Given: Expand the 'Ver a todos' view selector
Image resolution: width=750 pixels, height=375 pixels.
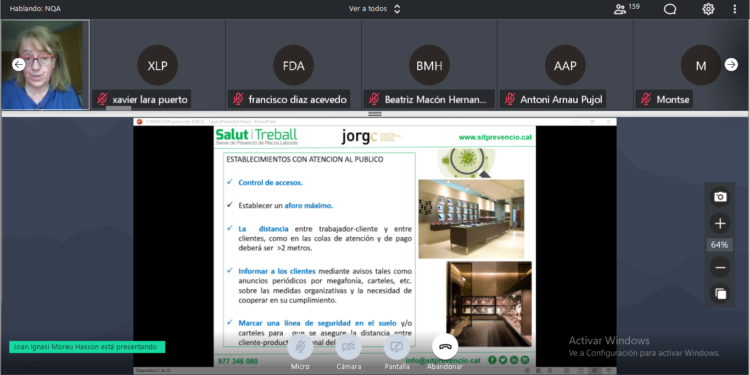Looking at the screenshot, I should tap(375, 9).
